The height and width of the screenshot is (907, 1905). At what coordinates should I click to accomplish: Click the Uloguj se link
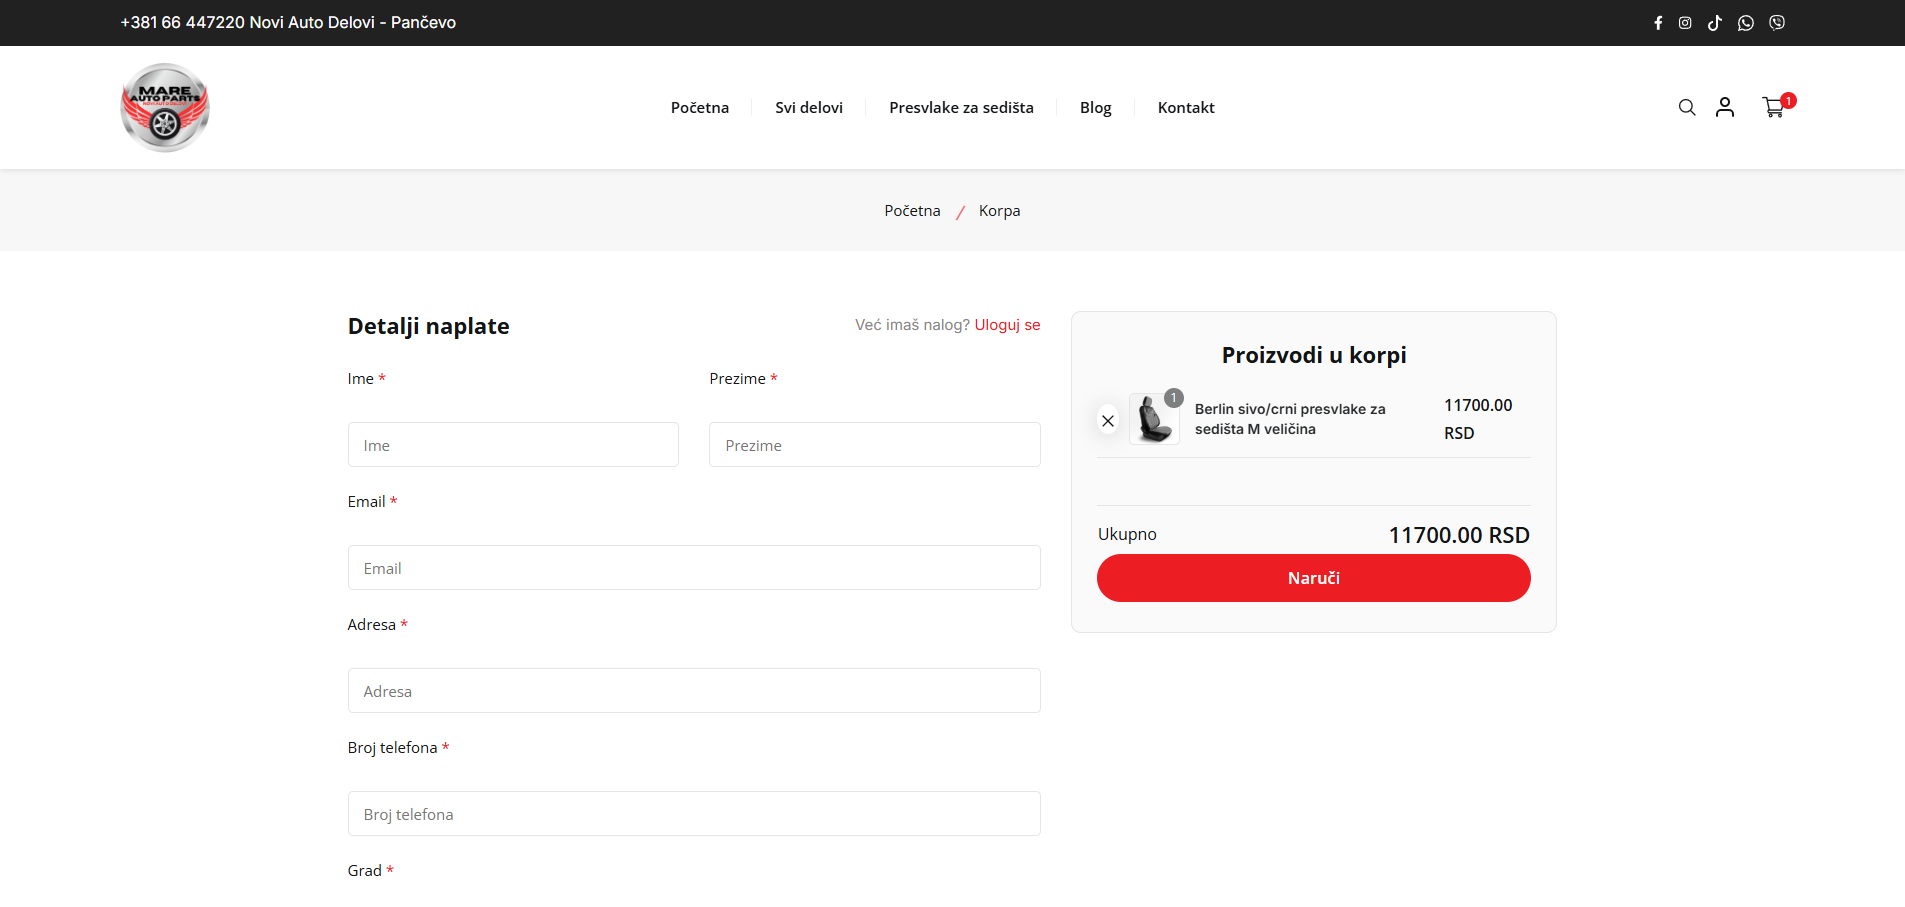[x=1007, y=325]
